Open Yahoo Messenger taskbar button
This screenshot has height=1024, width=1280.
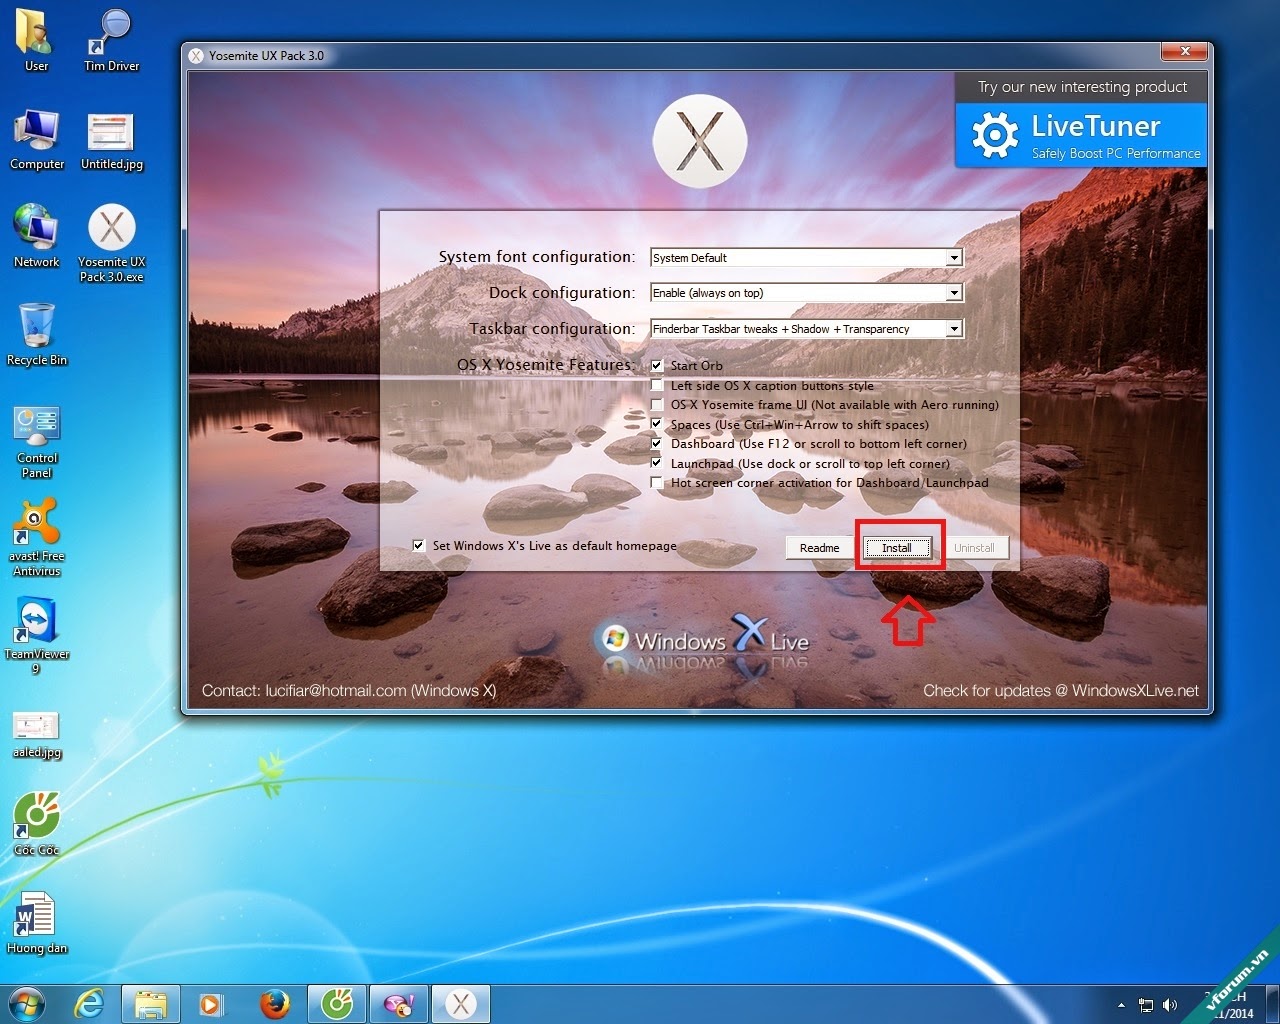pos(399,1004)
